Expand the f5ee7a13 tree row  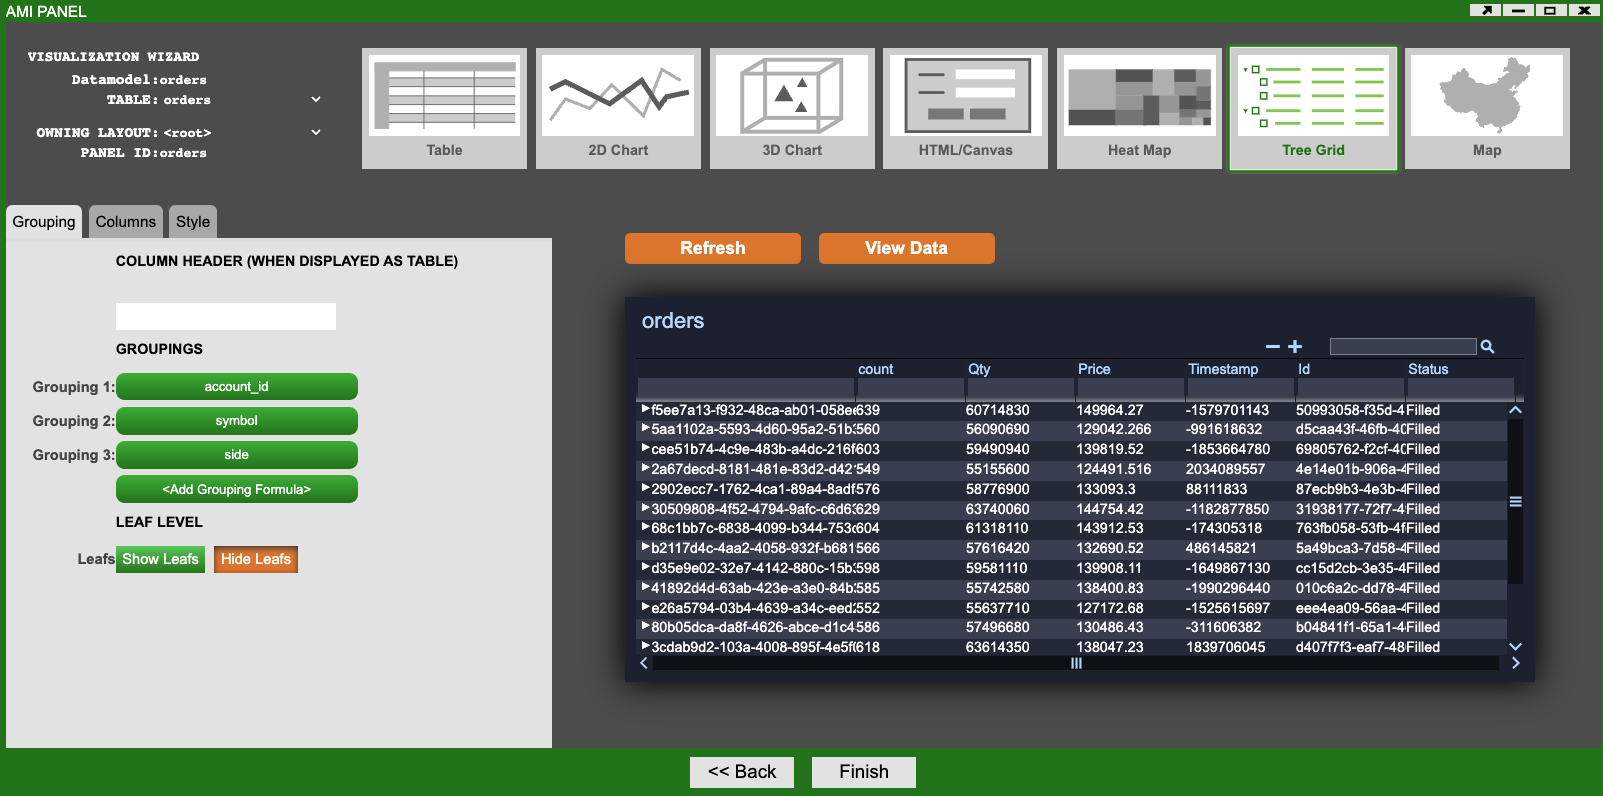pyautogui.click(x=645, y=409)
